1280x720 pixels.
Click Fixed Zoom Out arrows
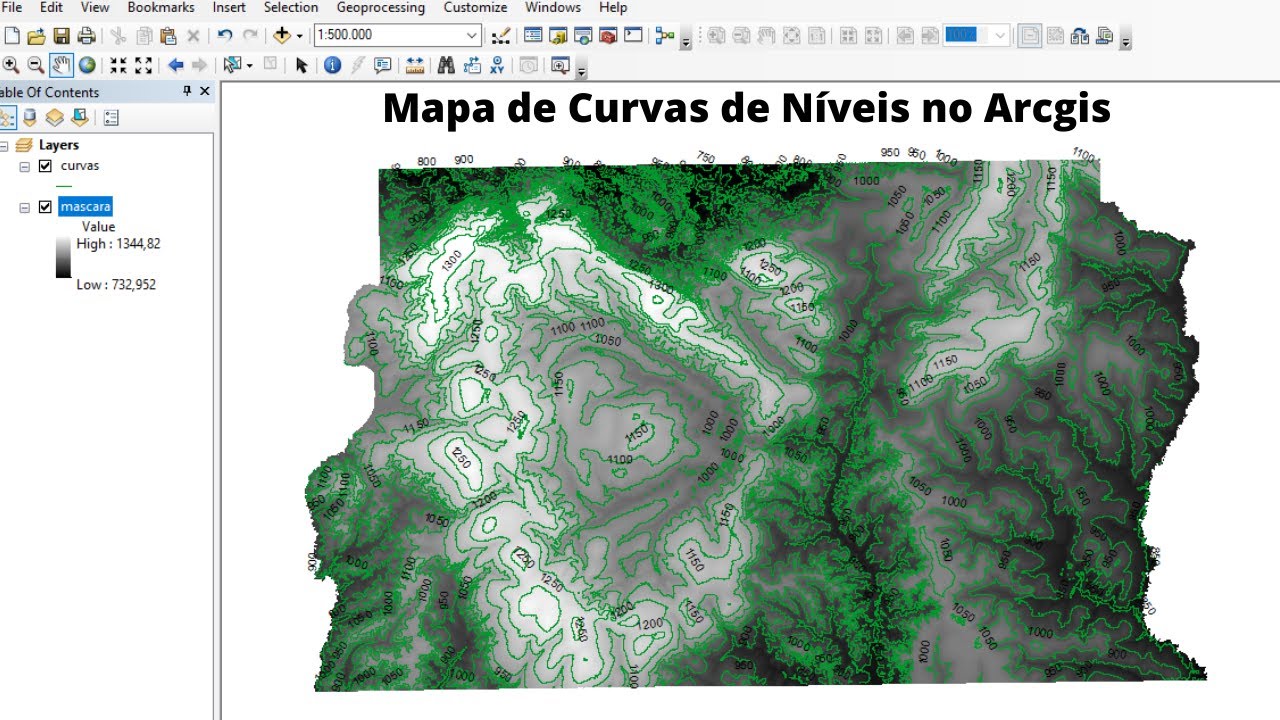coord(143,65)
